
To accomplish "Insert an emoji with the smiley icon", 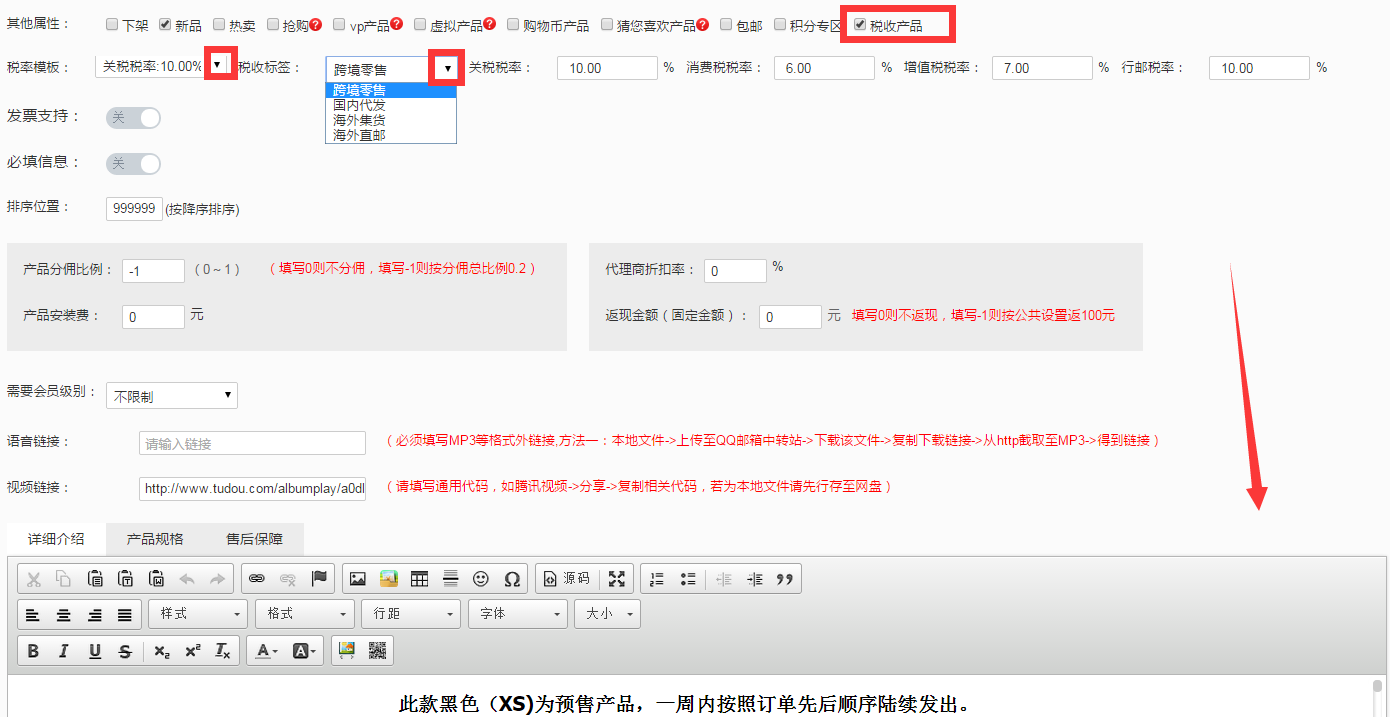I will pos(481,579).
